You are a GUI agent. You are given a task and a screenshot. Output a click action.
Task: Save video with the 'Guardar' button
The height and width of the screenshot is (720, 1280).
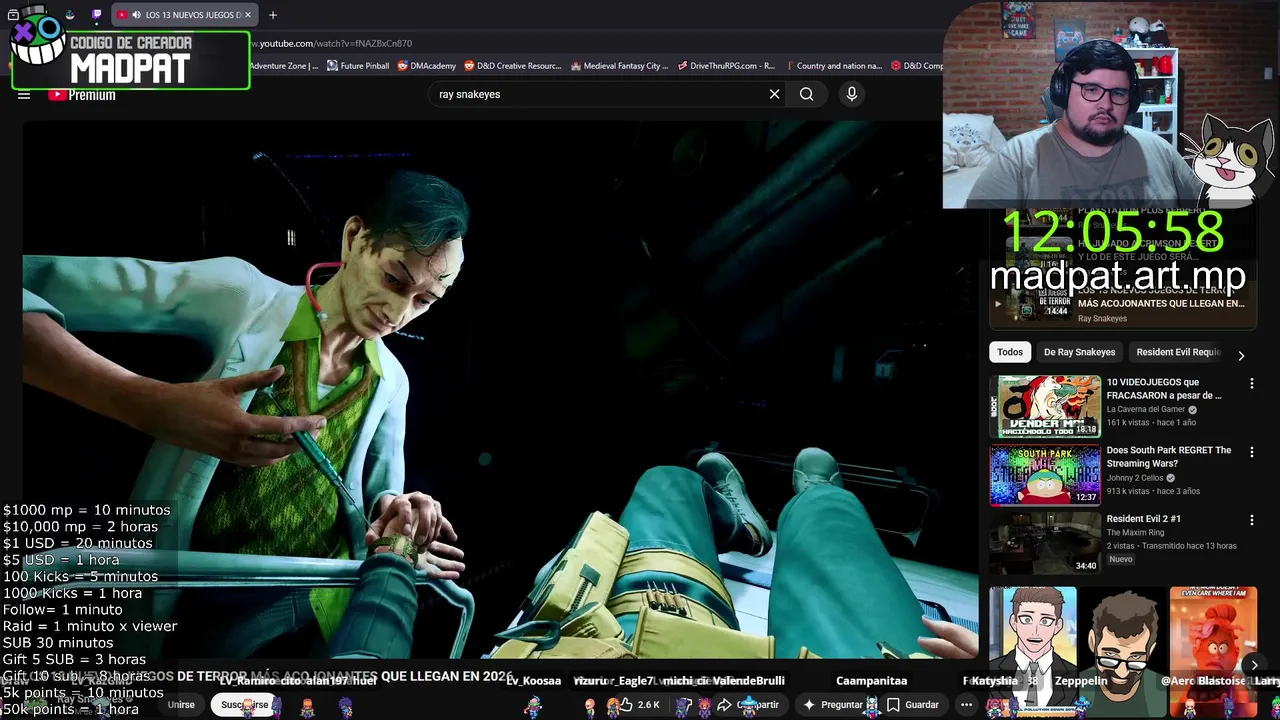tap(914, 705)
